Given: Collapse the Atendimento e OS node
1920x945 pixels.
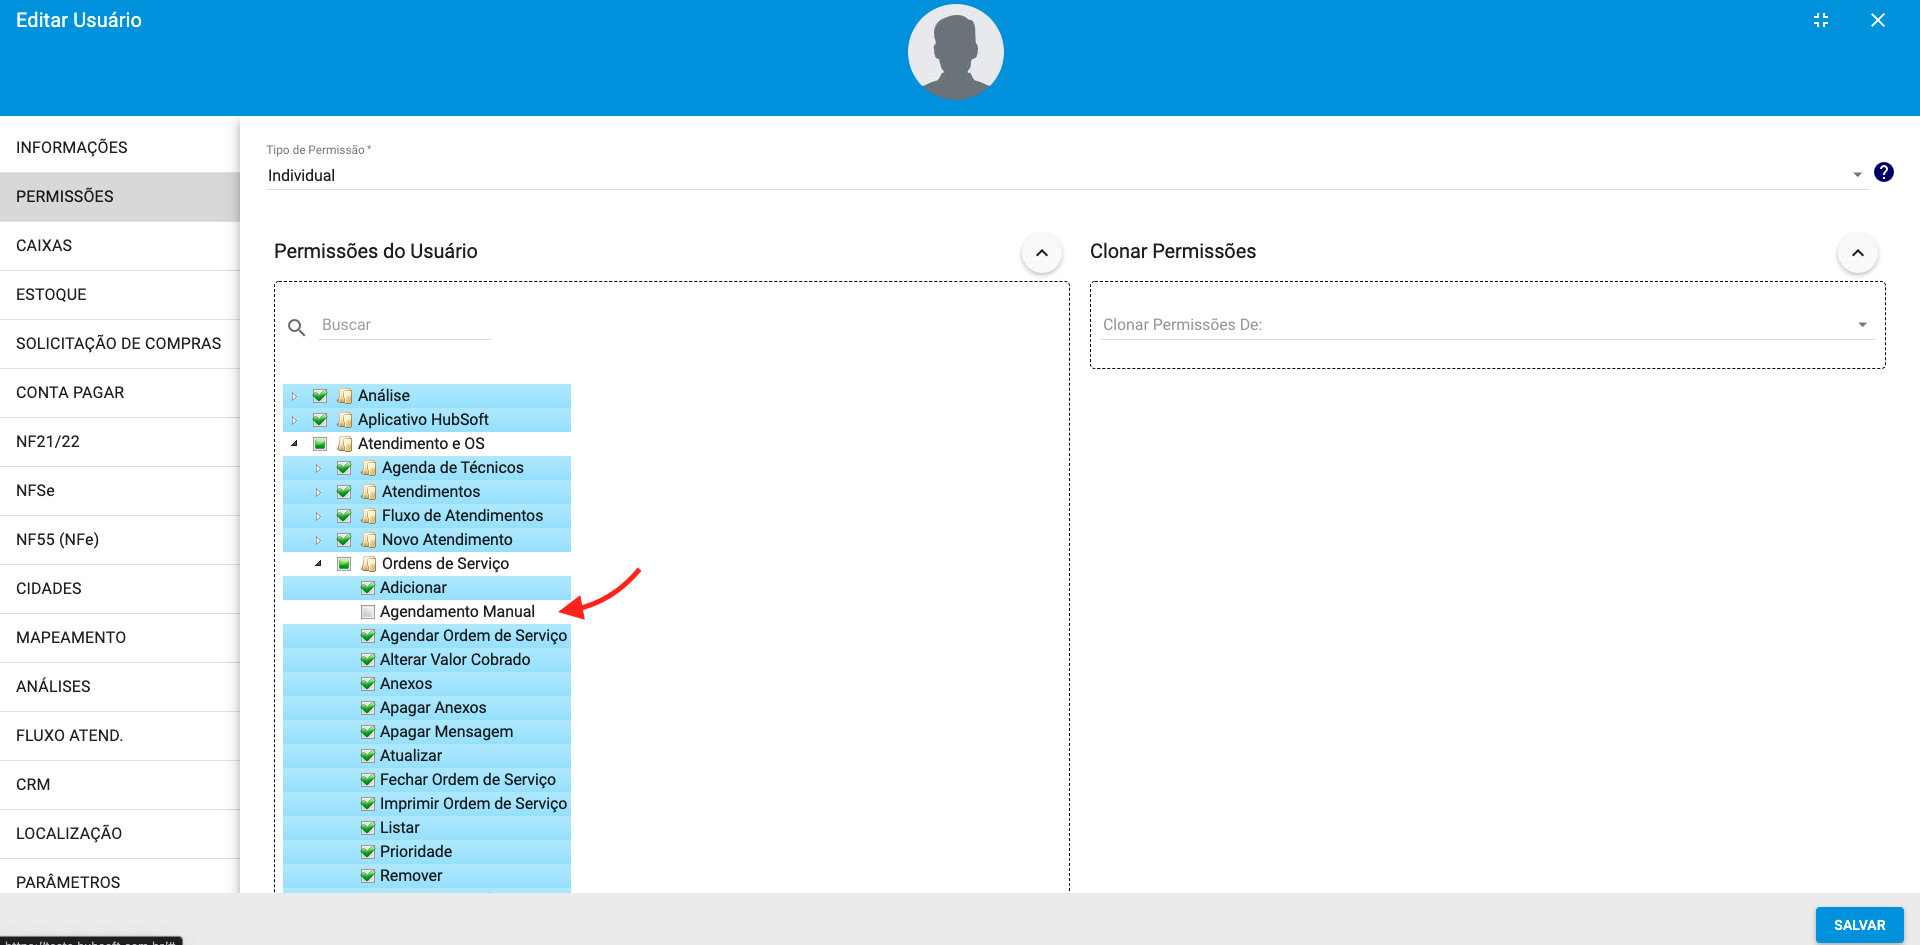Looking at the screenshot, I should click(x=294, y=443).
